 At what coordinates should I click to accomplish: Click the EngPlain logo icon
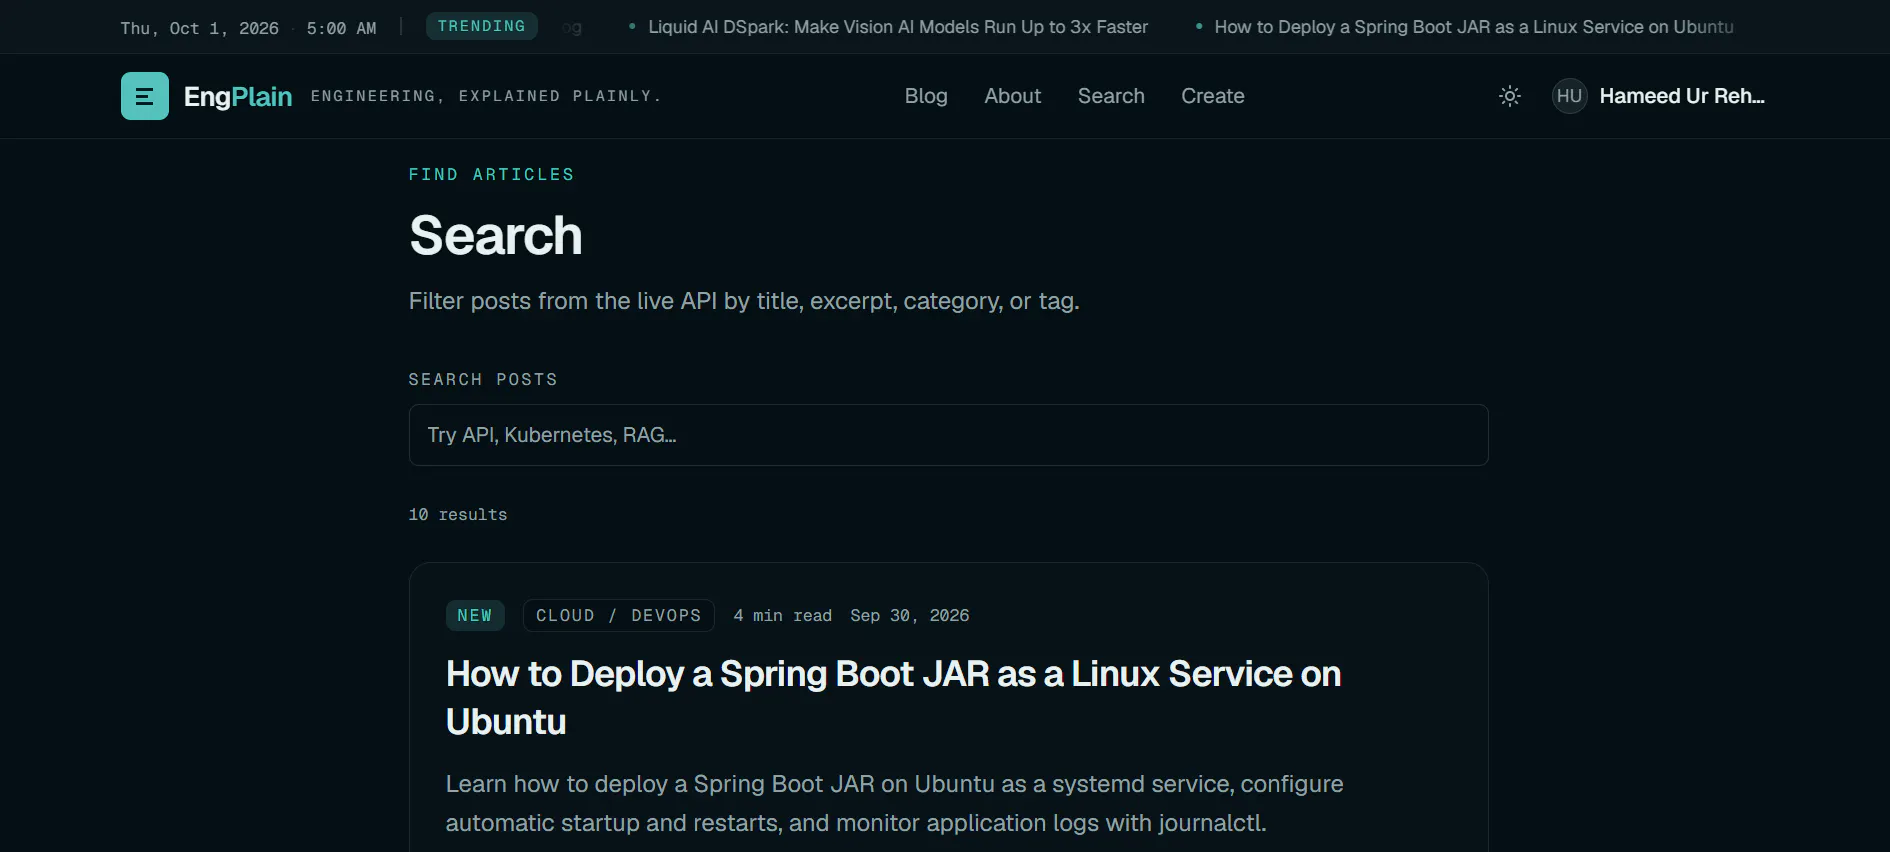(x=144, y=96)
